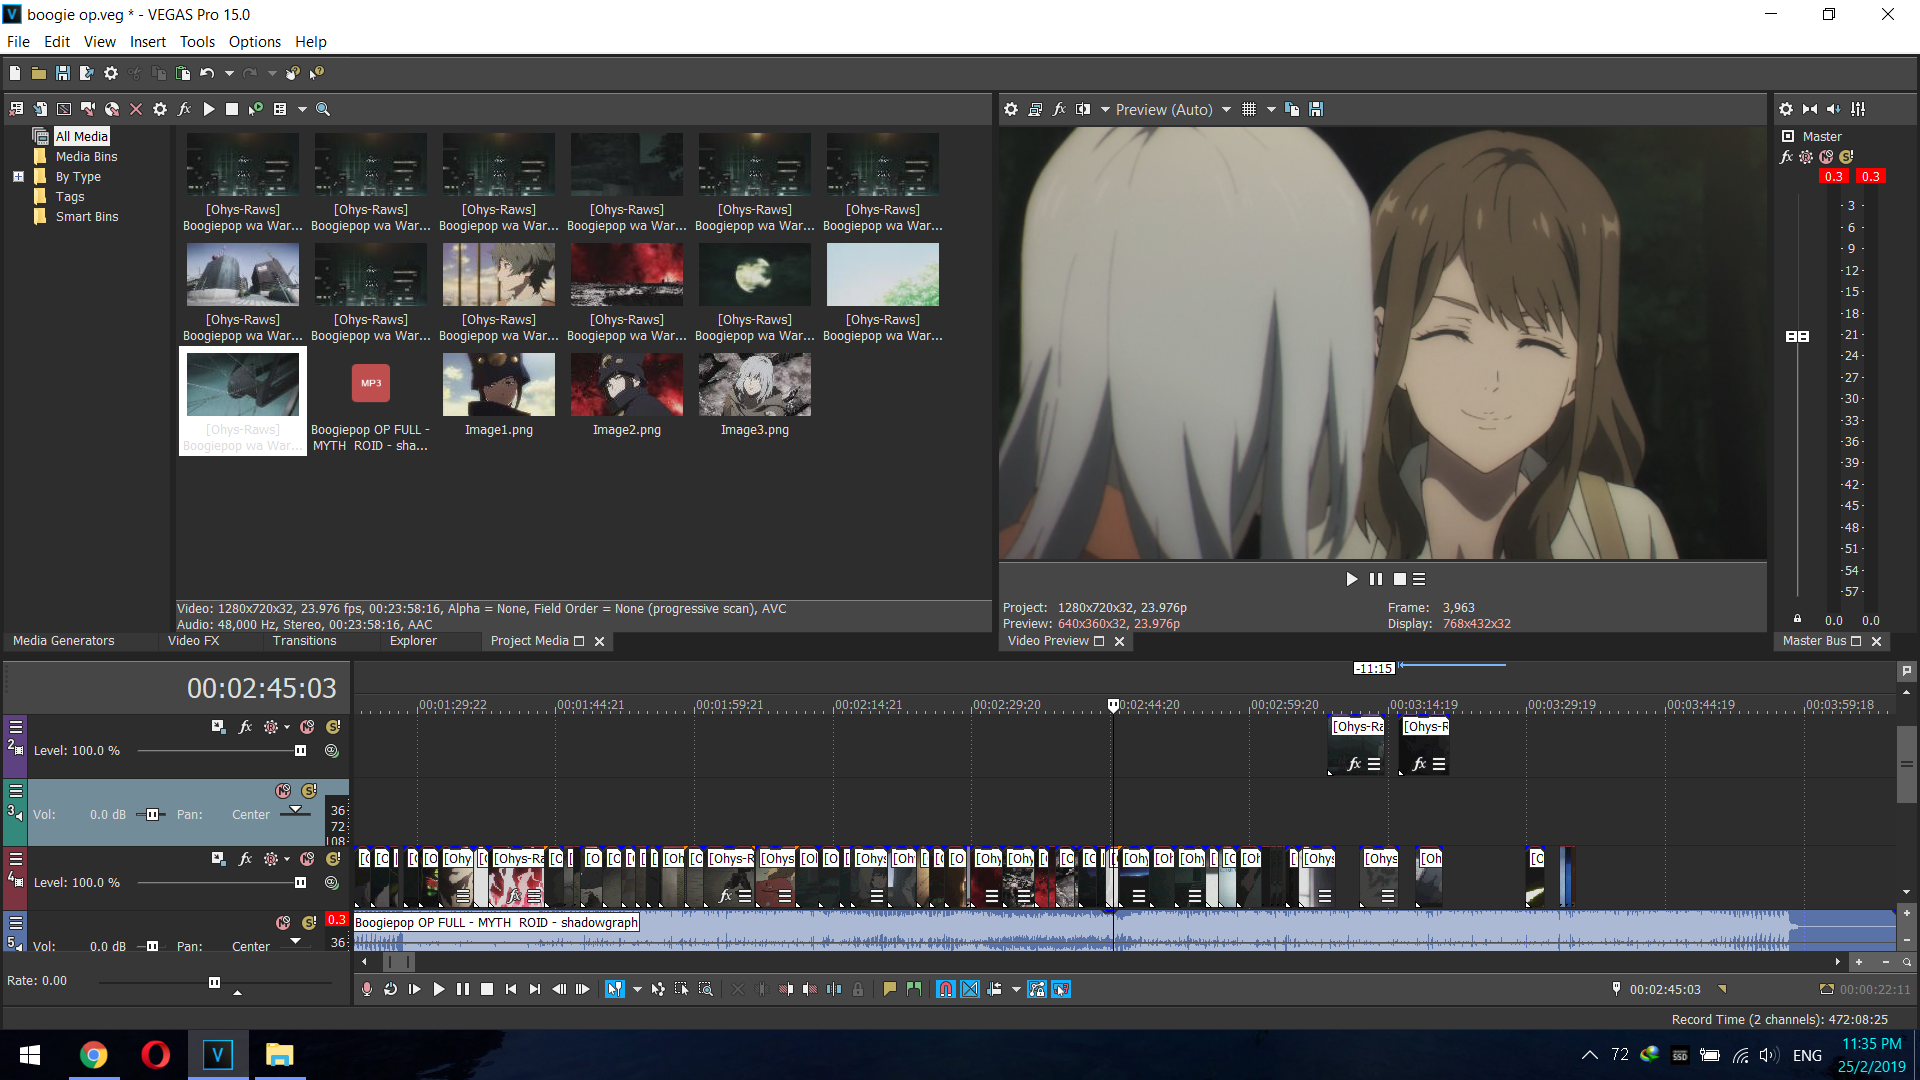This screenshot has height=1080, width=1920.
Task: Switch to the Media Generators tab
Action: (63, 641)
